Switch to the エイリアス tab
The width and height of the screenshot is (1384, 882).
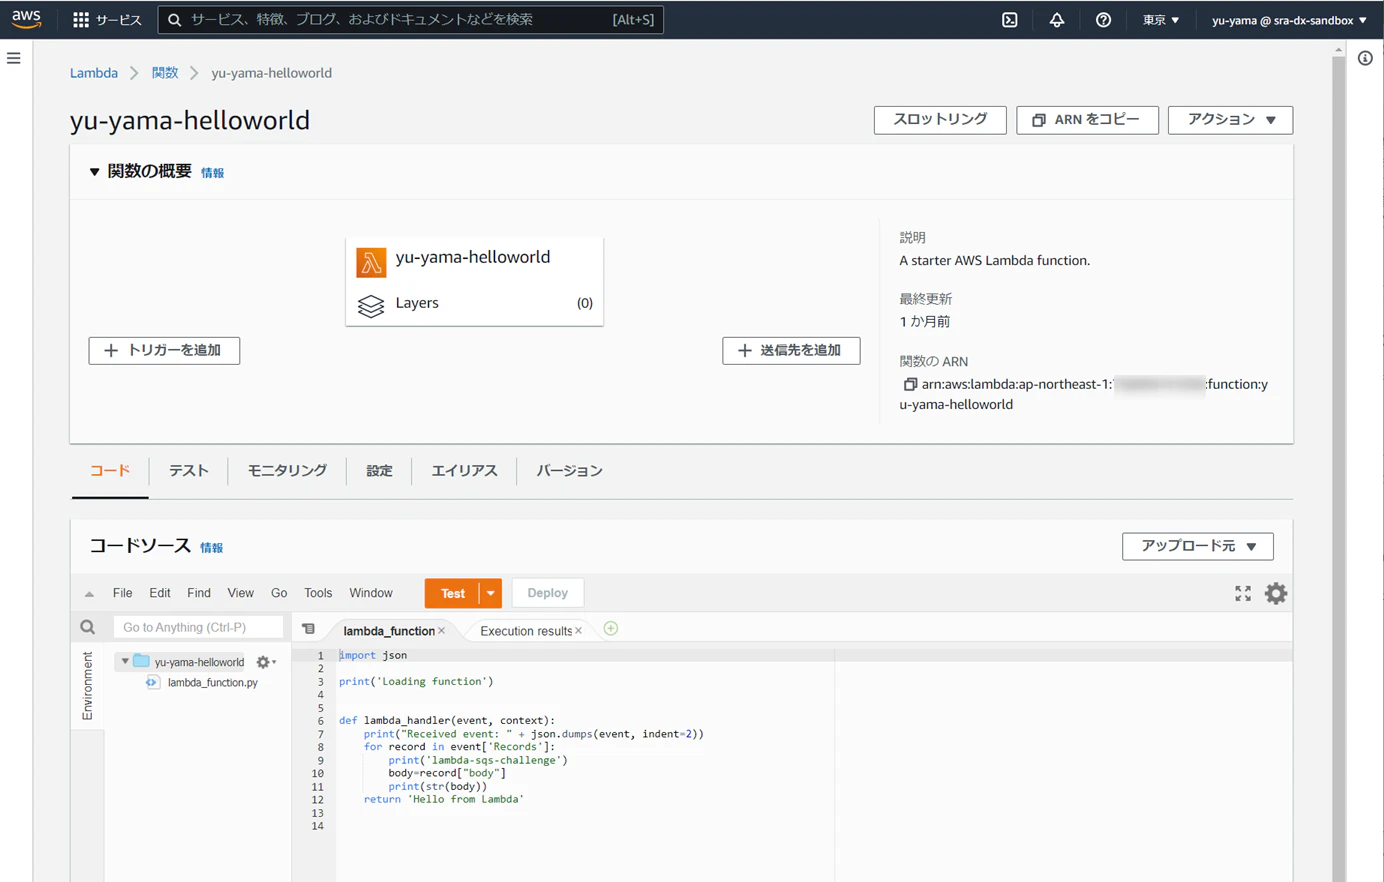coord(464,471)
